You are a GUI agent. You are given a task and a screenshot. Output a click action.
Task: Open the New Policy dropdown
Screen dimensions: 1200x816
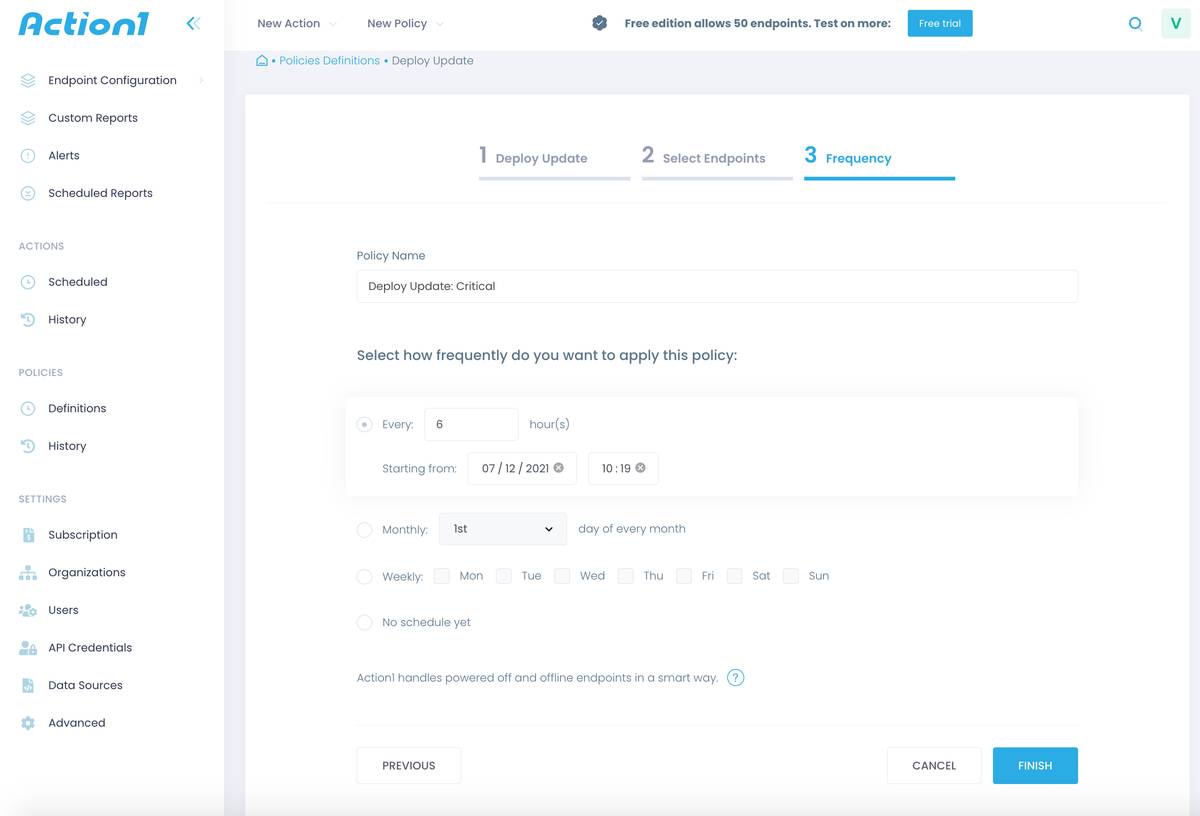click(405, 23)
